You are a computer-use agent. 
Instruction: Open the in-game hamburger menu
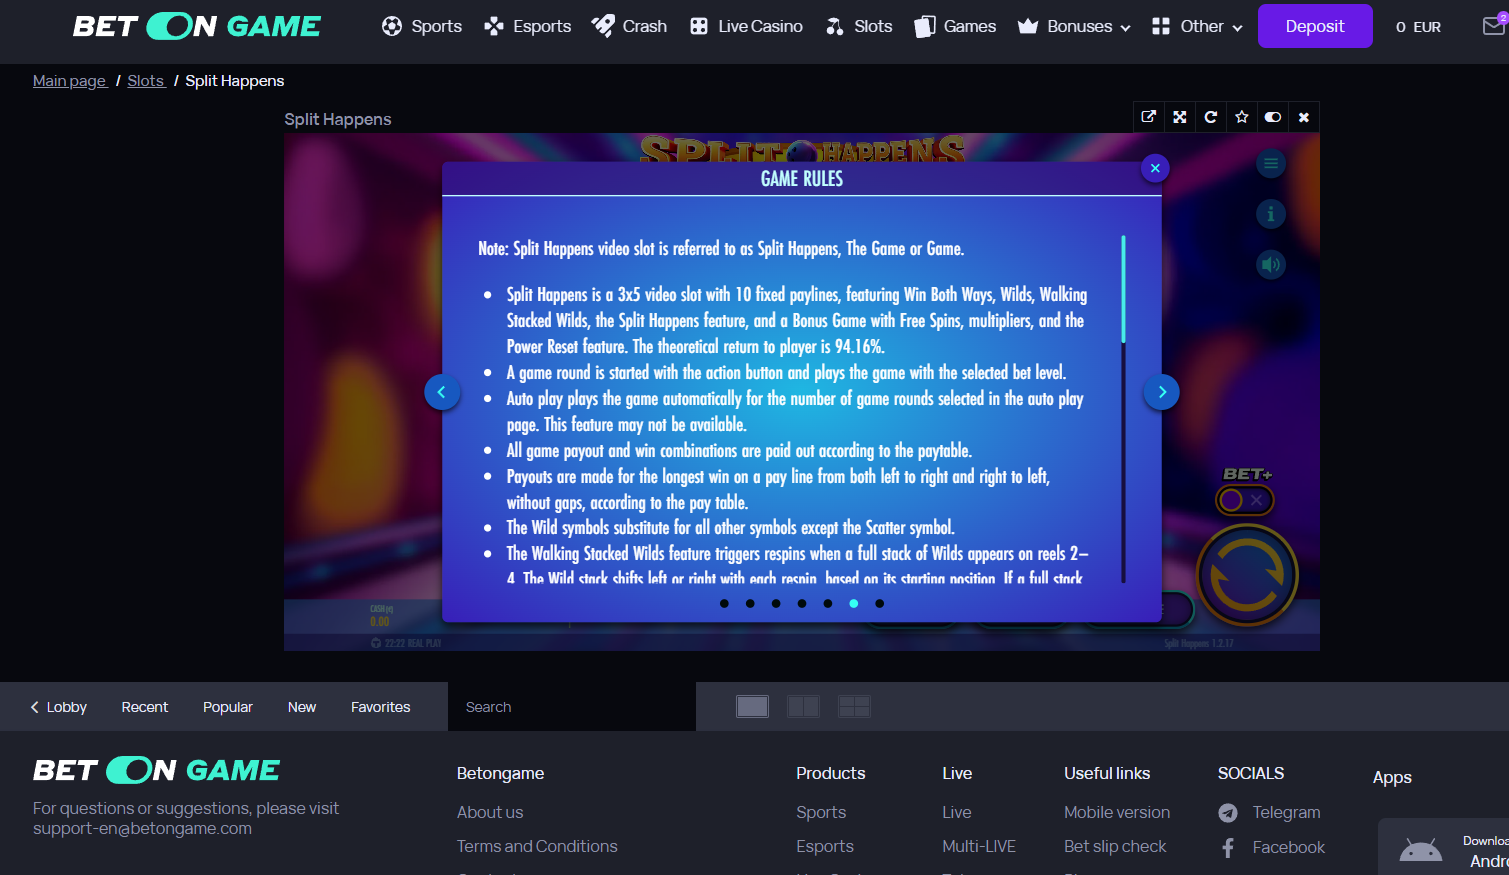(1271, 163)
